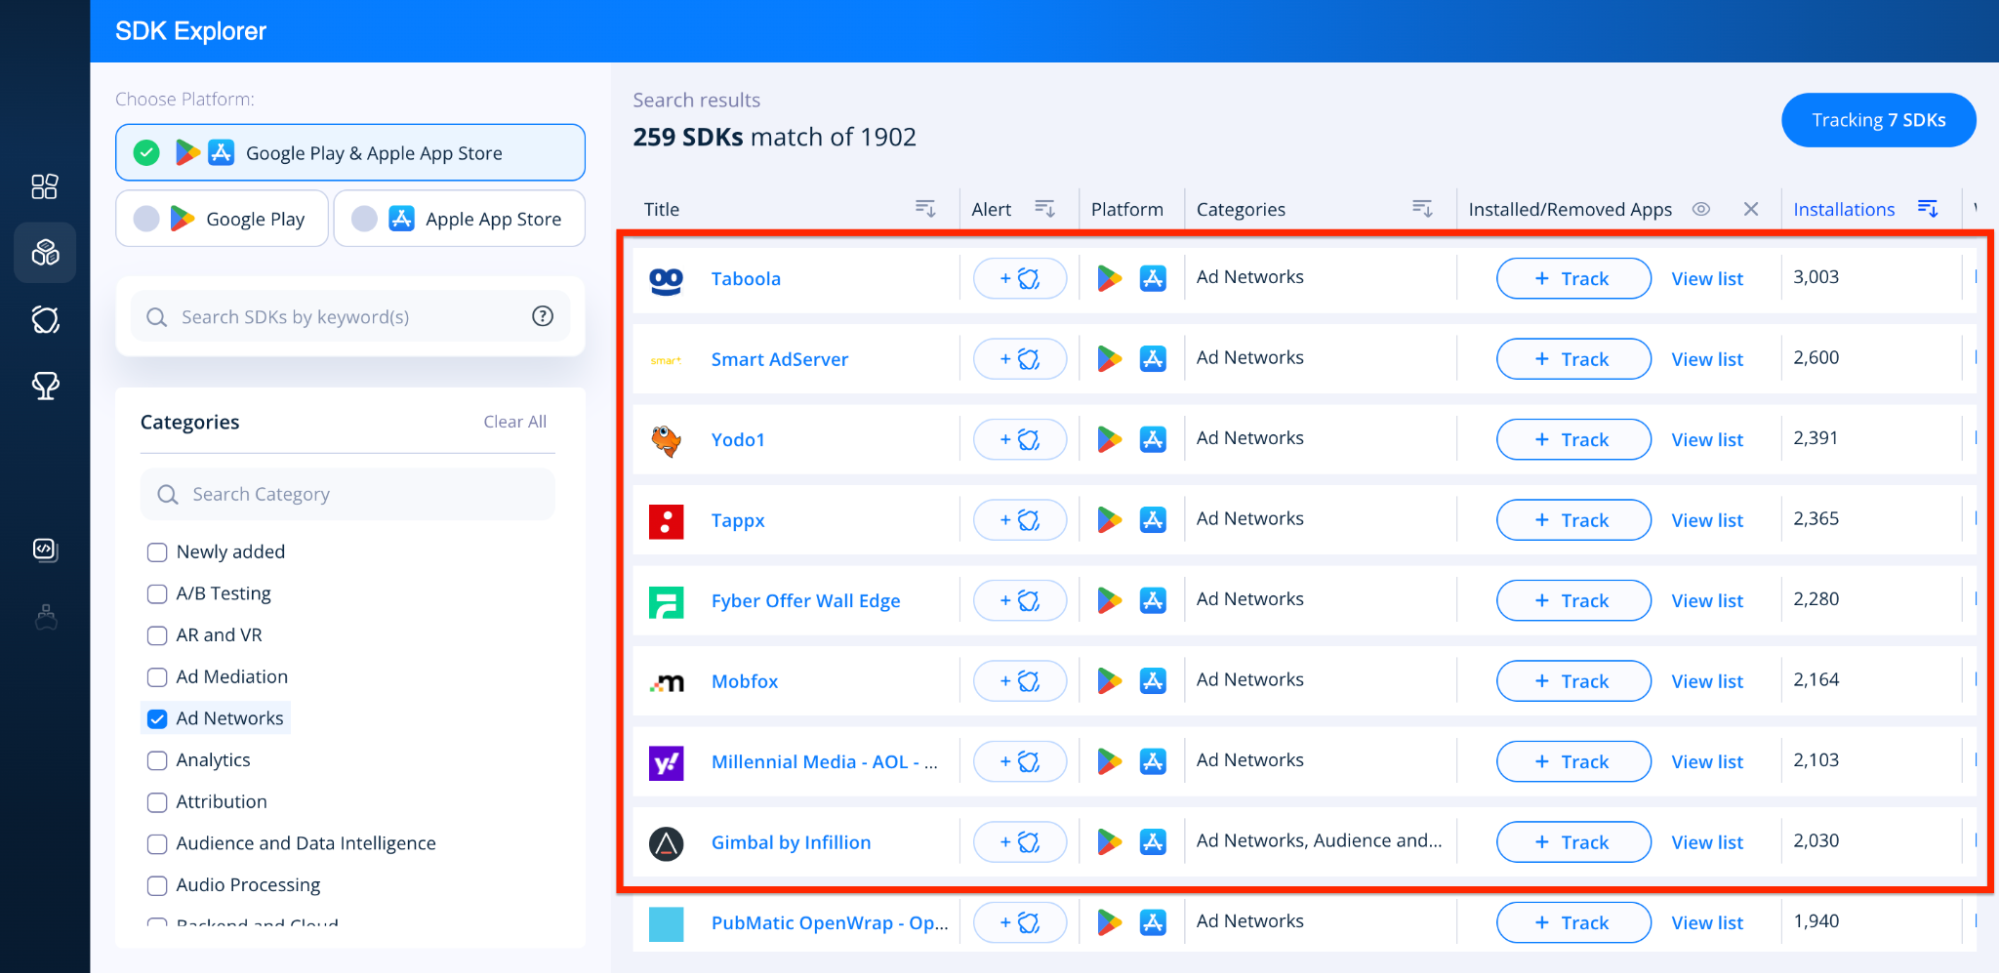1999x974 pixels.
Task: Focus the Search Category field
Action: pyautogui.click(x=347, y=494)
